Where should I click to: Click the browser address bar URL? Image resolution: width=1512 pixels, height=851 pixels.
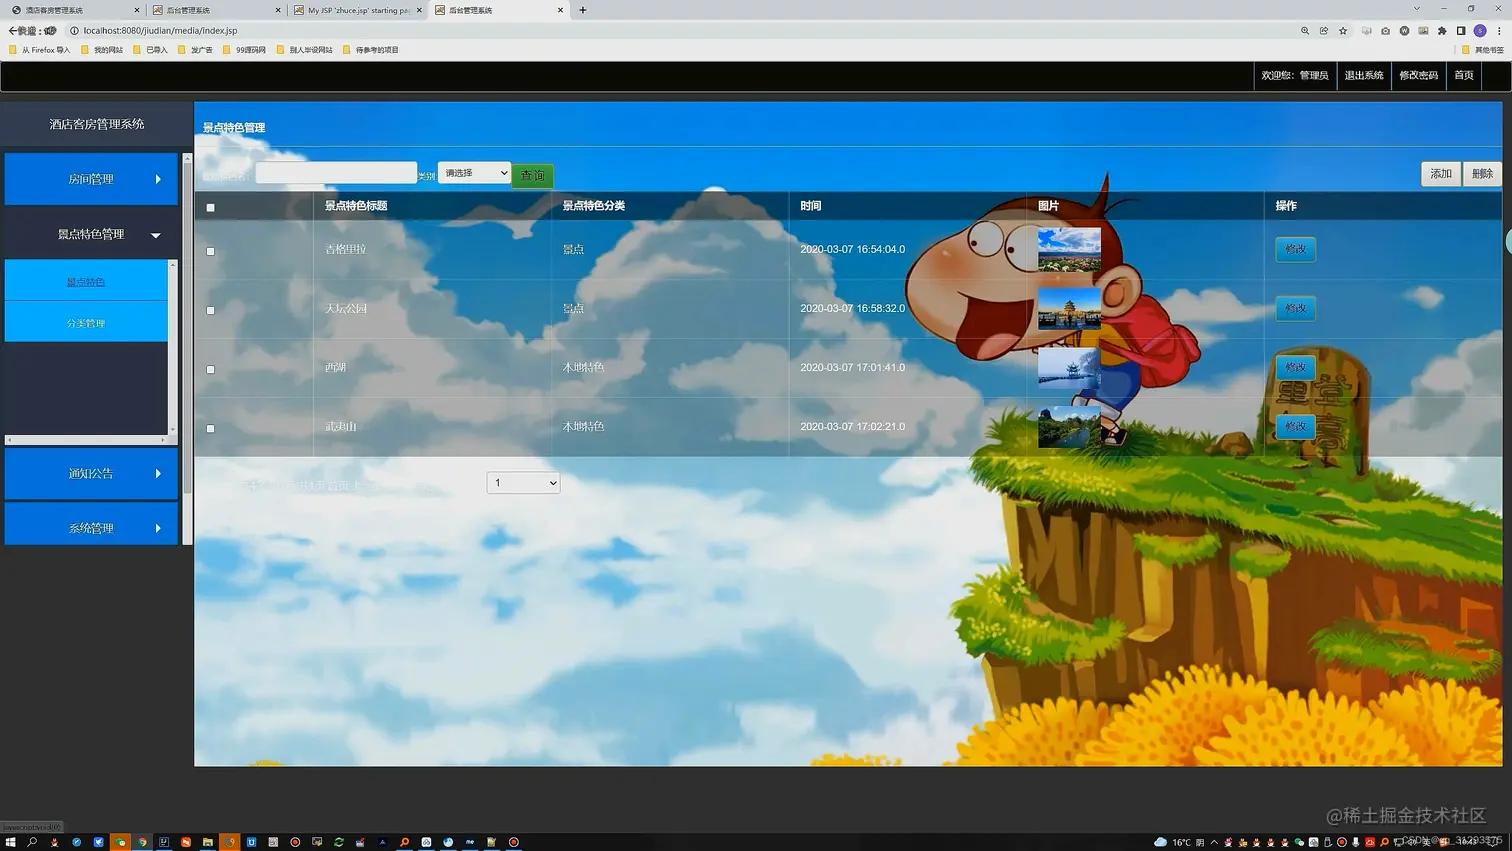click(x=160, y=31)
